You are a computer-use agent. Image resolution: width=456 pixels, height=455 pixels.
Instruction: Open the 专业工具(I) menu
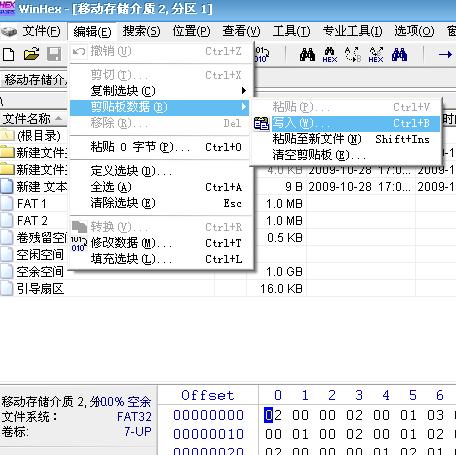point(352,32)
